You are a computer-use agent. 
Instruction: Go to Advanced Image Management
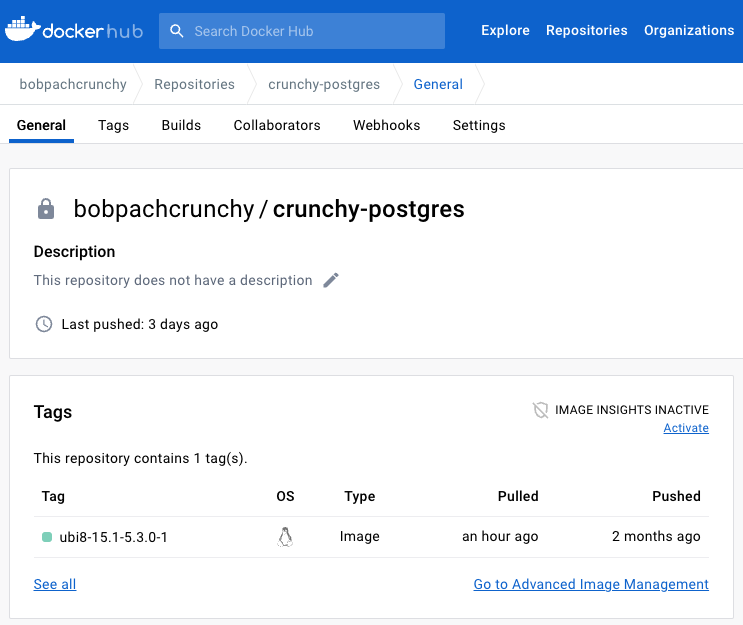pyautogui.click(x=591, y=584)
